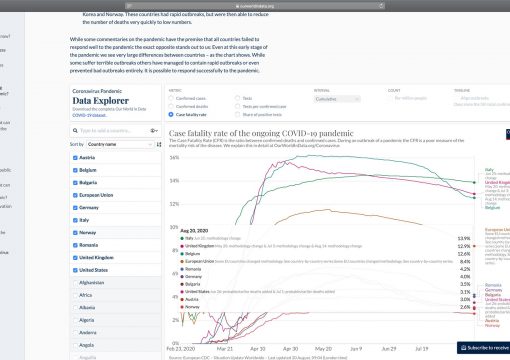Open the Cumulative interval dropdown
This screenshot has width=510, height=360.
click(x=337, y=99)
